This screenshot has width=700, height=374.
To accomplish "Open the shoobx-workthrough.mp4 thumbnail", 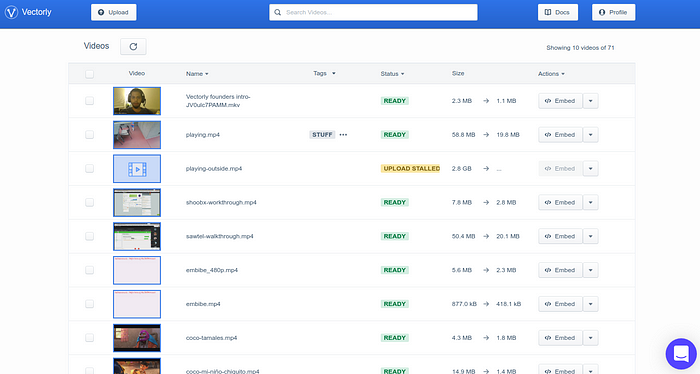I will [x=137, y=203].
